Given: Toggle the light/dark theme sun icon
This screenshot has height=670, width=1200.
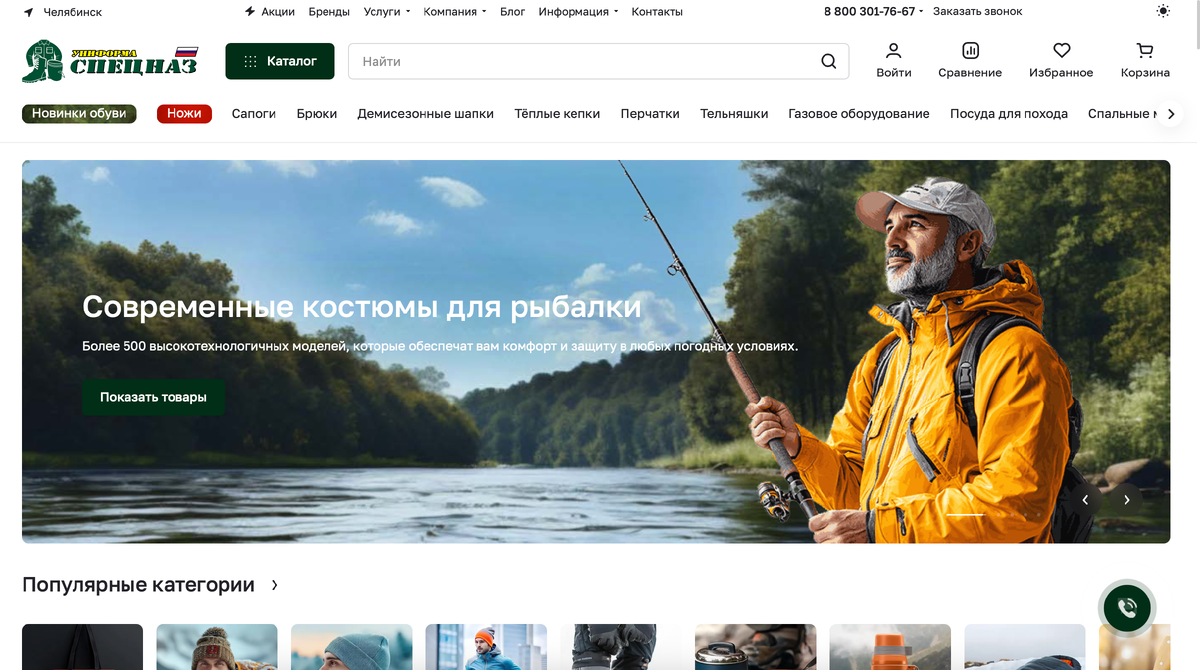Looking at the screenshot, I should (x=1162, y=12).
